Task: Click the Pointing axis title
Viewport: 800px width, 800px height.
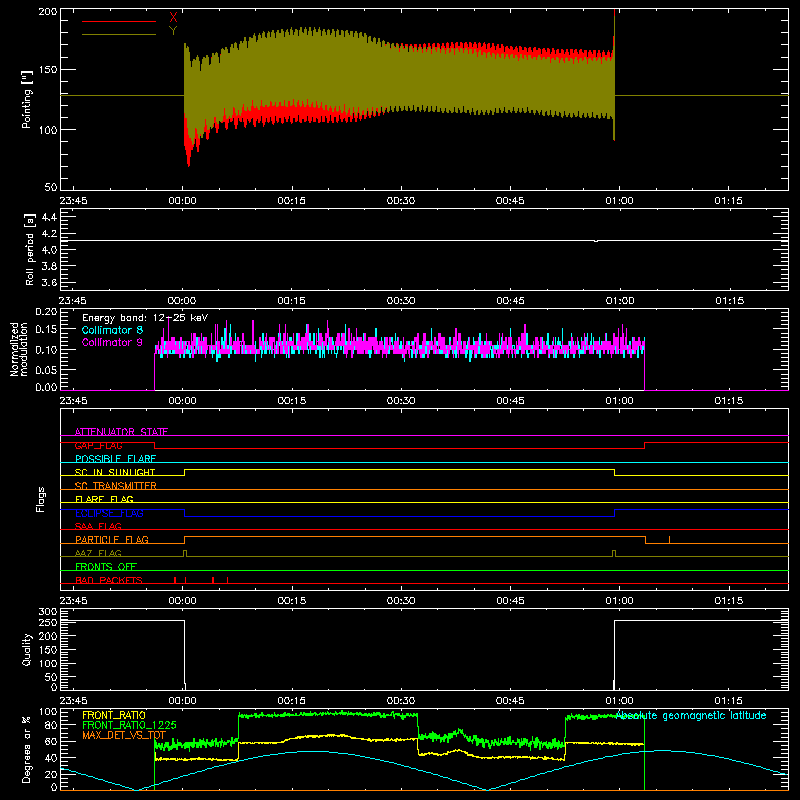Action: click(27, 99)
